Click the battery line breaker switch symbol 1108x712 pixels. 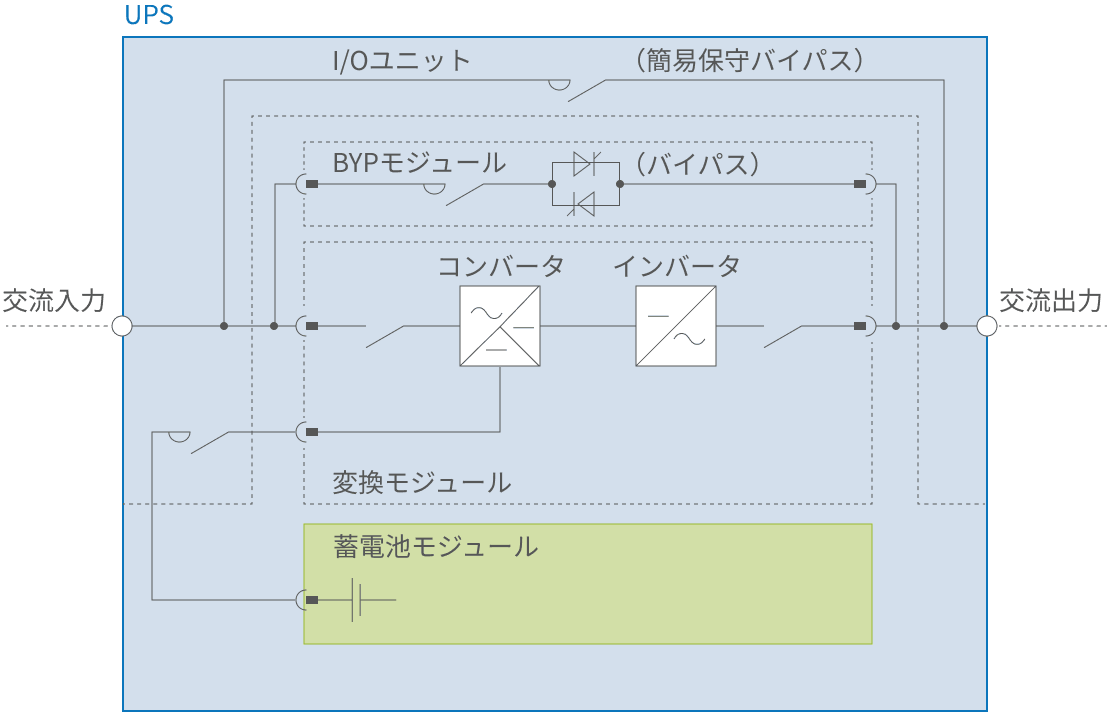(198, 442)
